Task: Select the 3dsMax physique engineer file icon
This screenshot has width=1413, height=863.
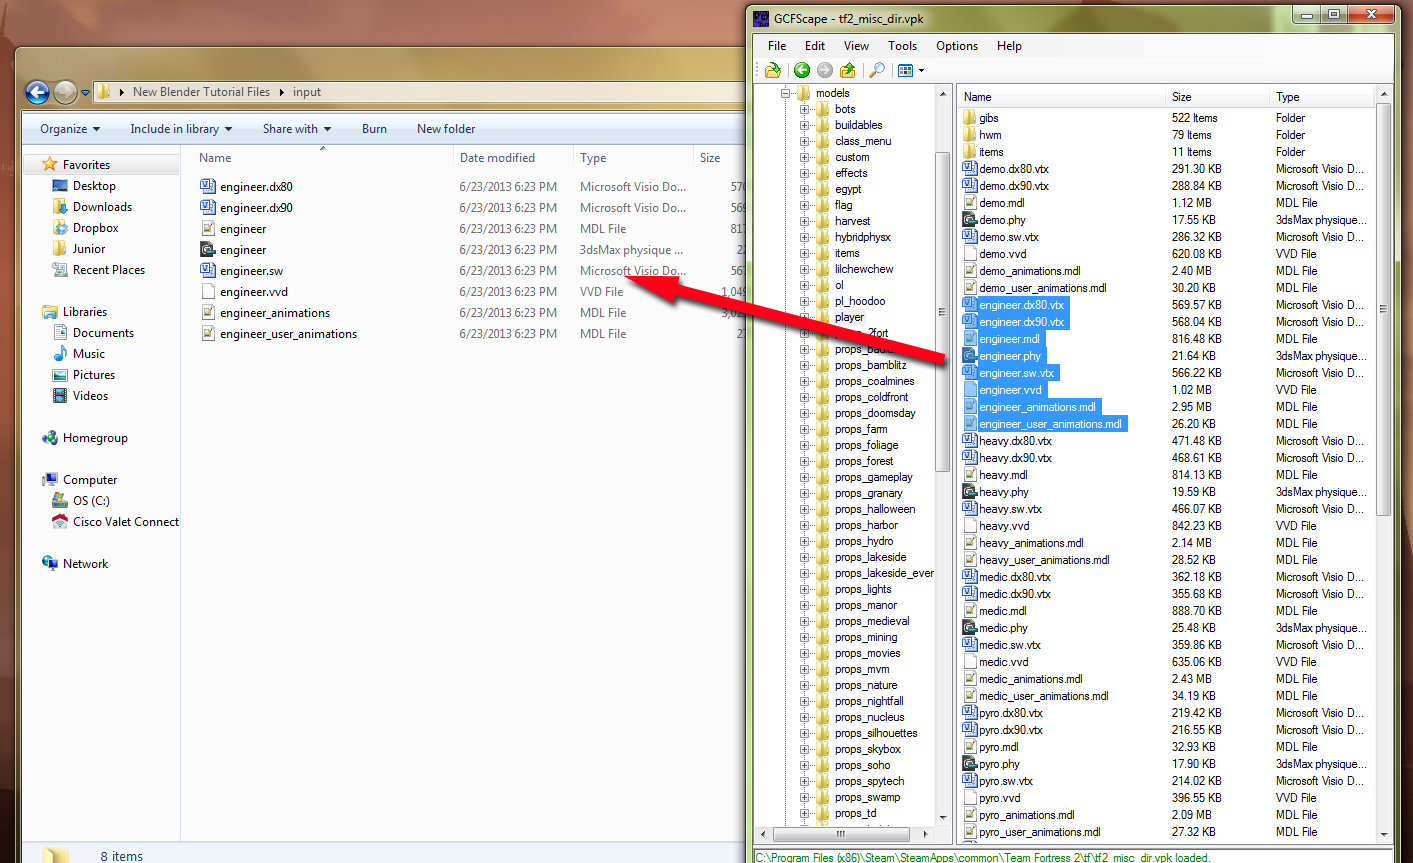Action: coord(208,249)
